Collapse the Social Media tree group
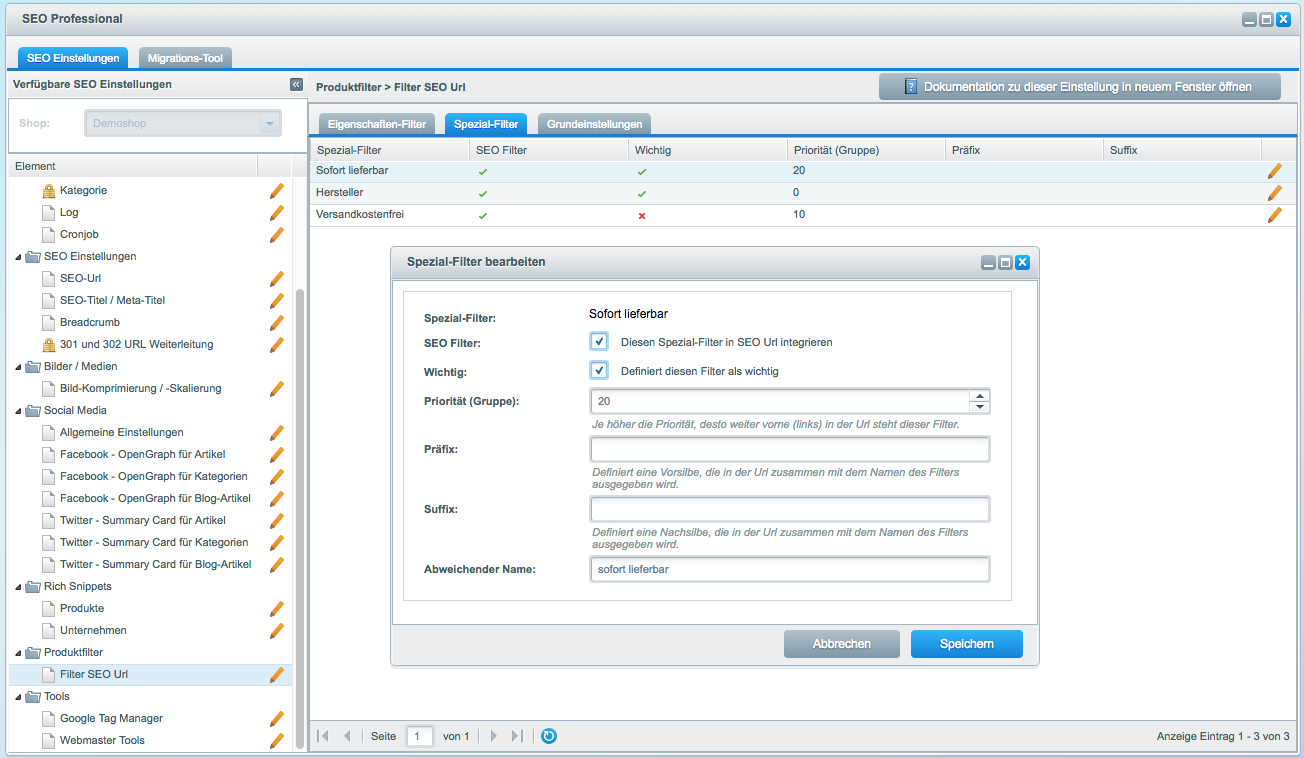The image size is (1304, 758). click(x=19, y=411)
